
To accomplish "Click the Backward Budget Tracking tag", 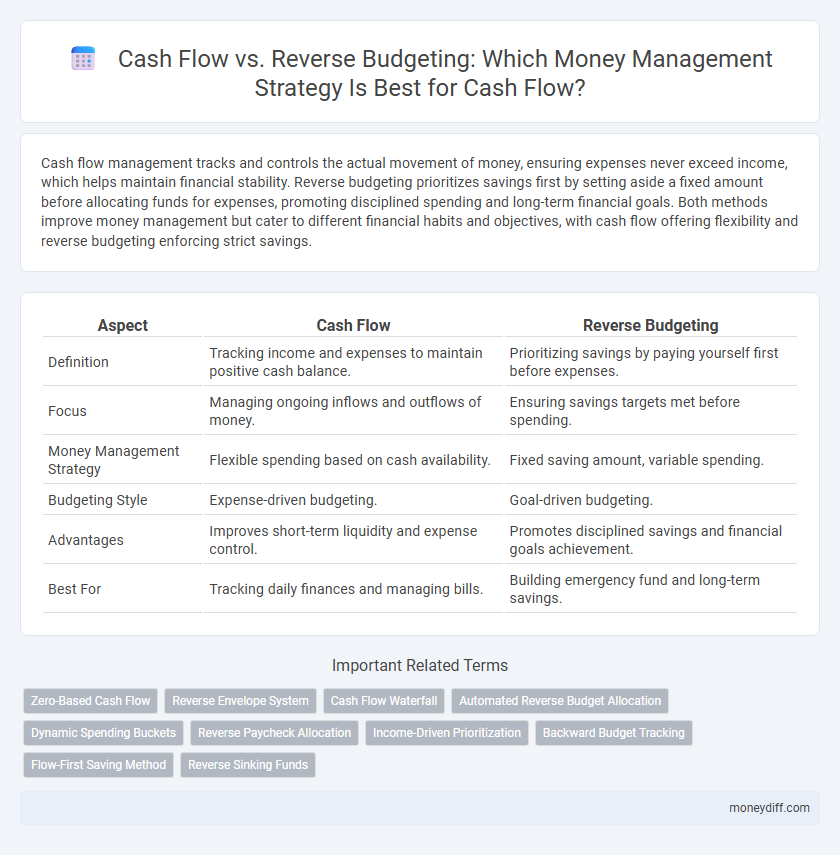I will tap(614, 733).
